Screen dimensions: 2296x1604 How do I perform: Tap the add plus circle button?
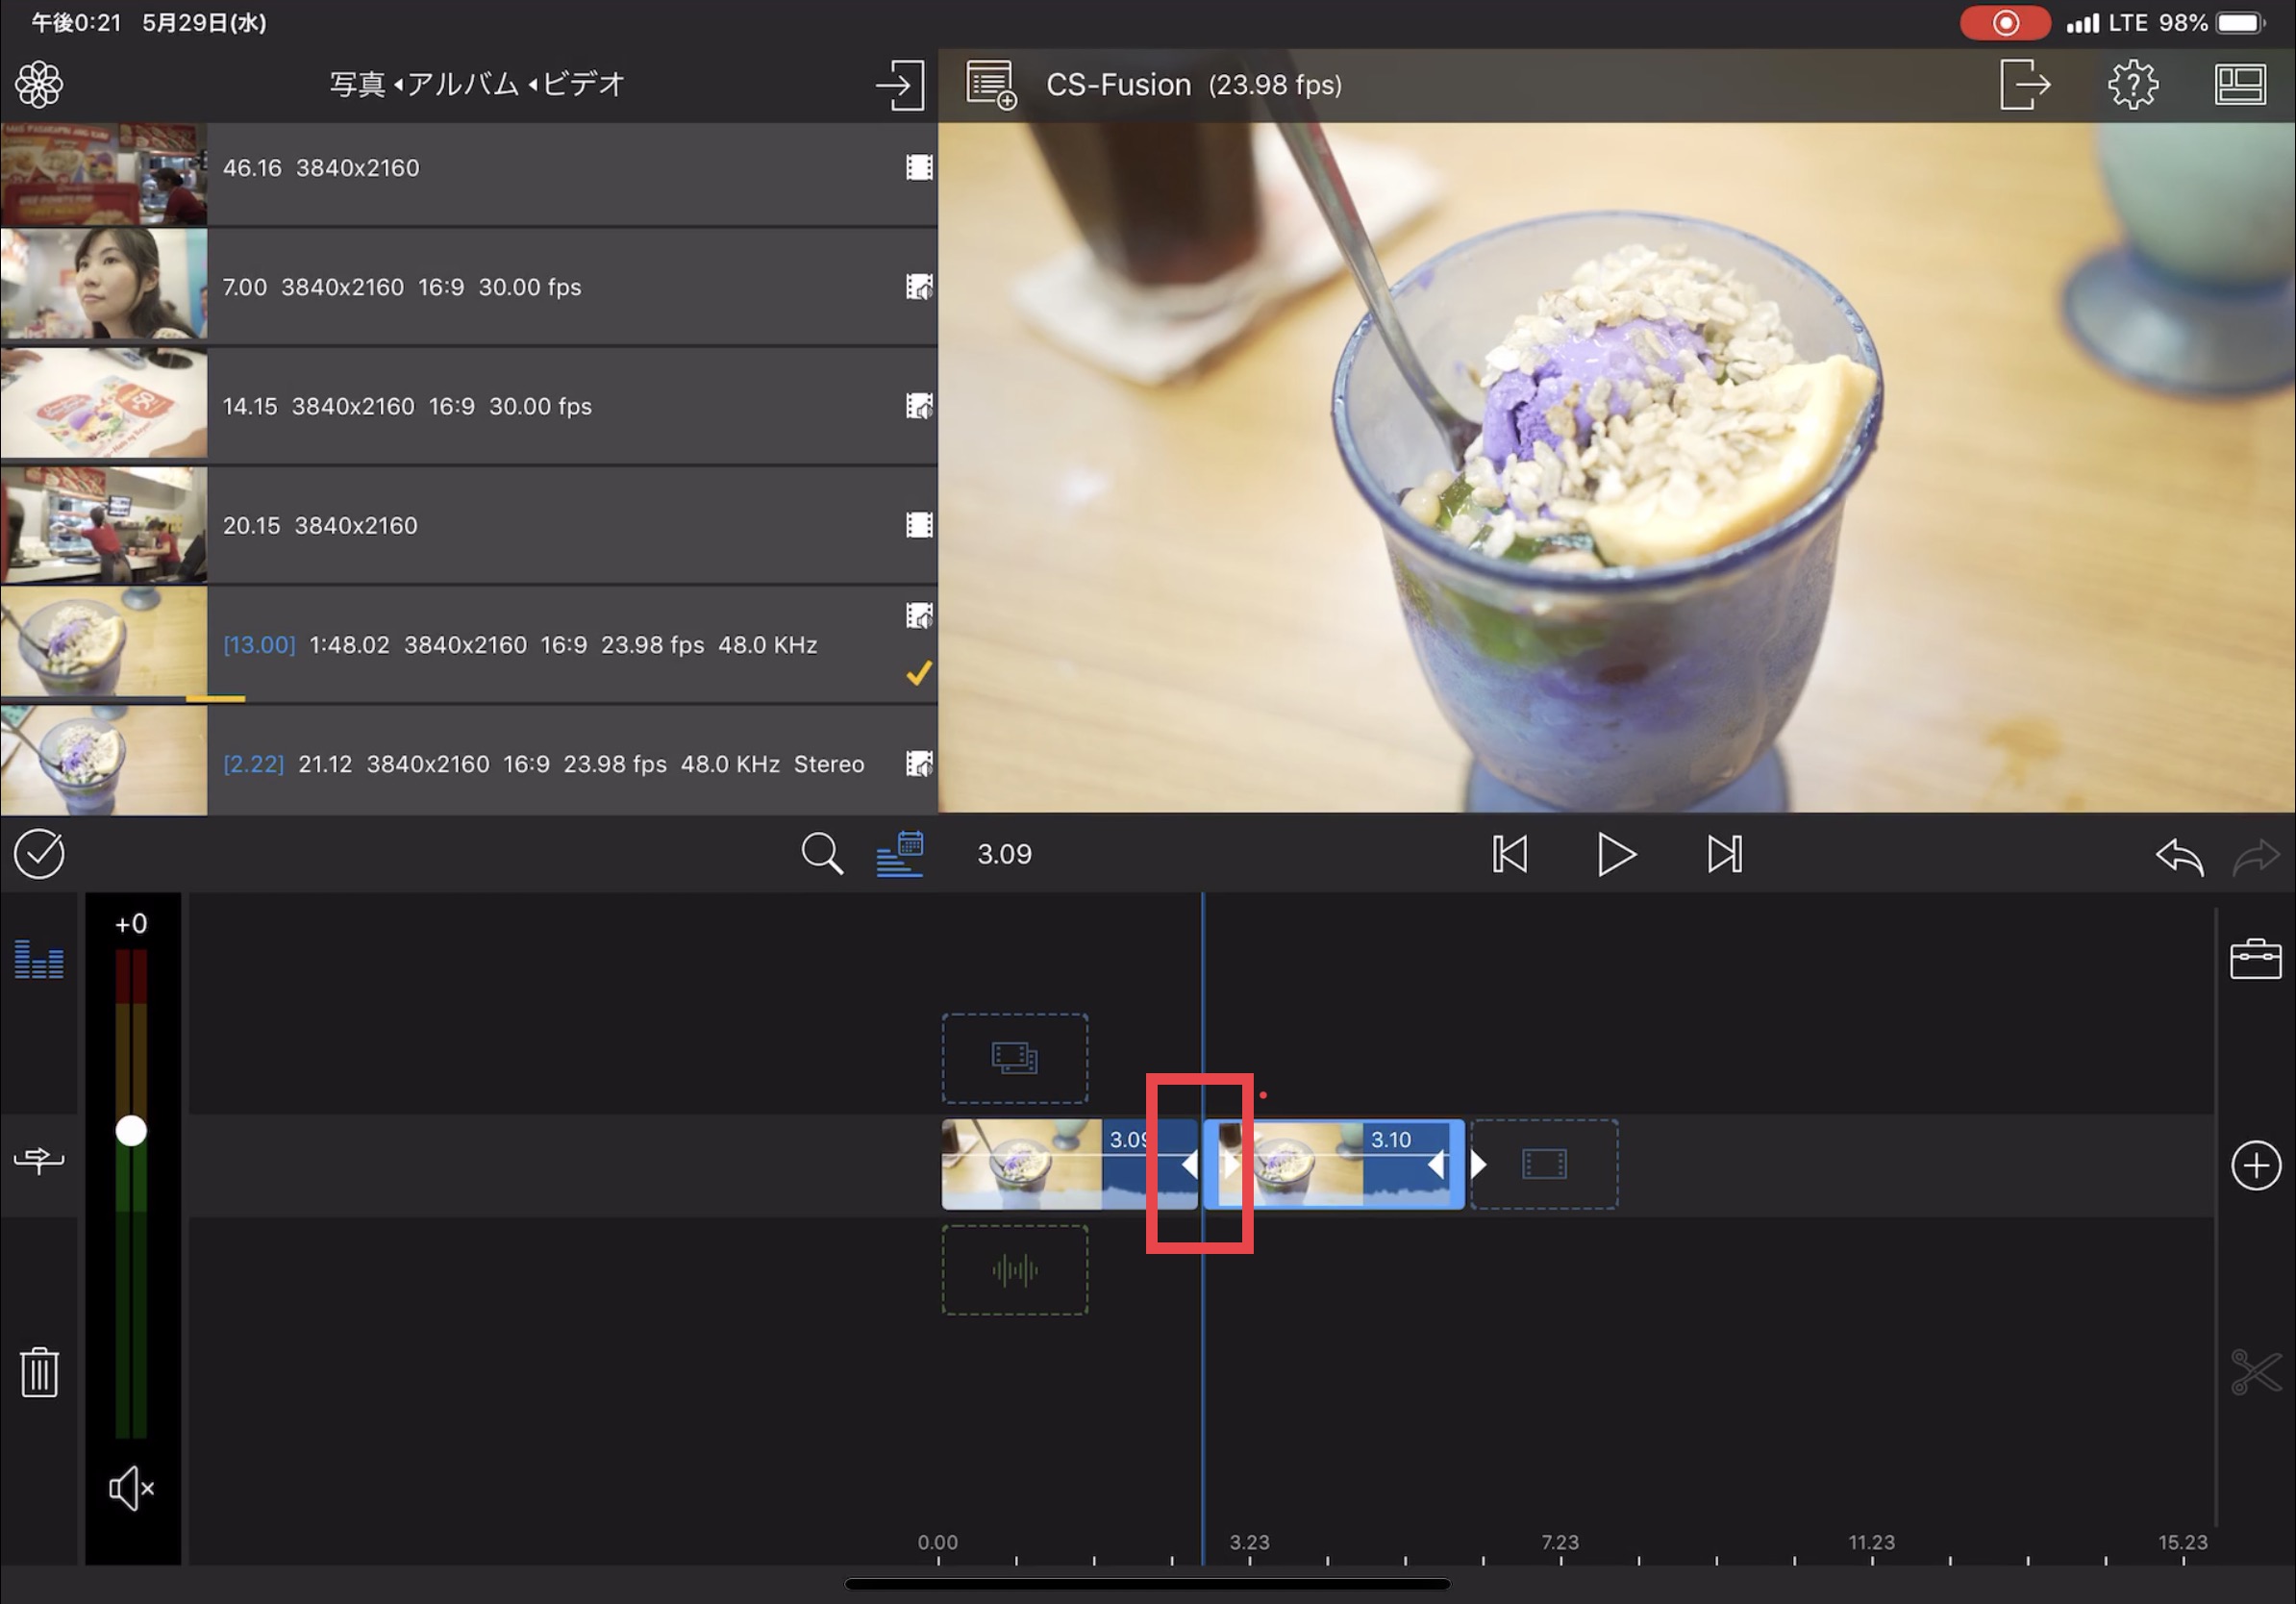[x=2255, y=1165]
